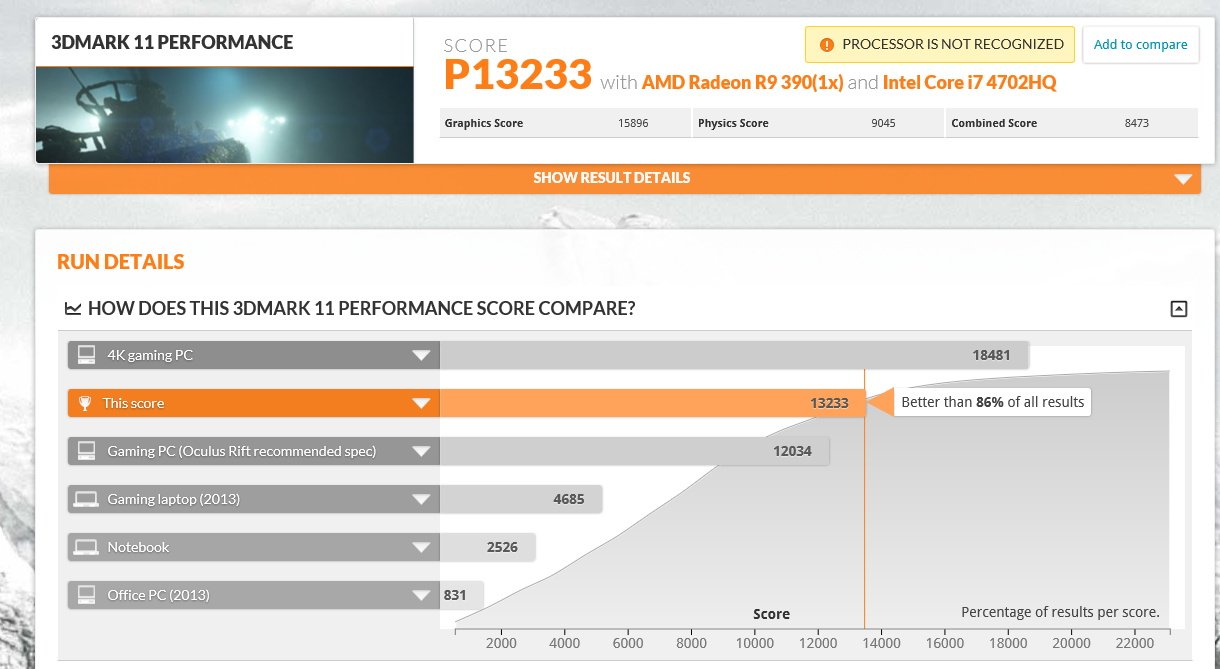
Task: Click the laptop icon beside Notebook
Action: [86, 547]
